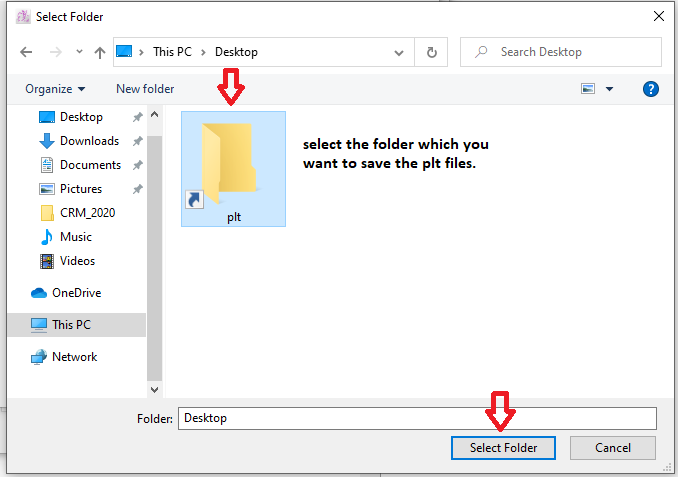The height and width of the screenshot is (477, 678).
Task: Expand the address bar history dropdown
Action: [399, 52]
